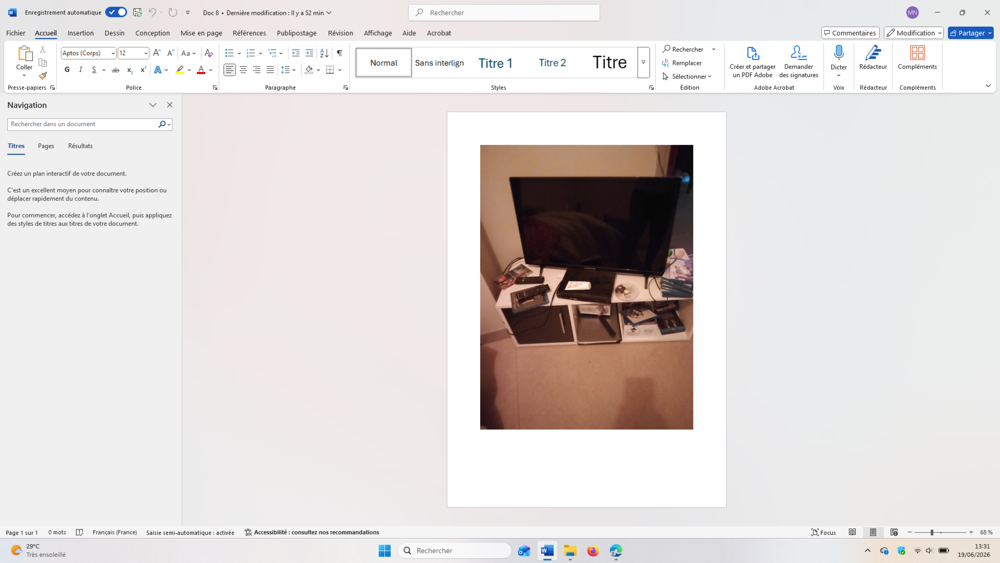Open the Modification mode dropdown
Image resolution: width=1000 pixels, height=563 pixels.
913,33
